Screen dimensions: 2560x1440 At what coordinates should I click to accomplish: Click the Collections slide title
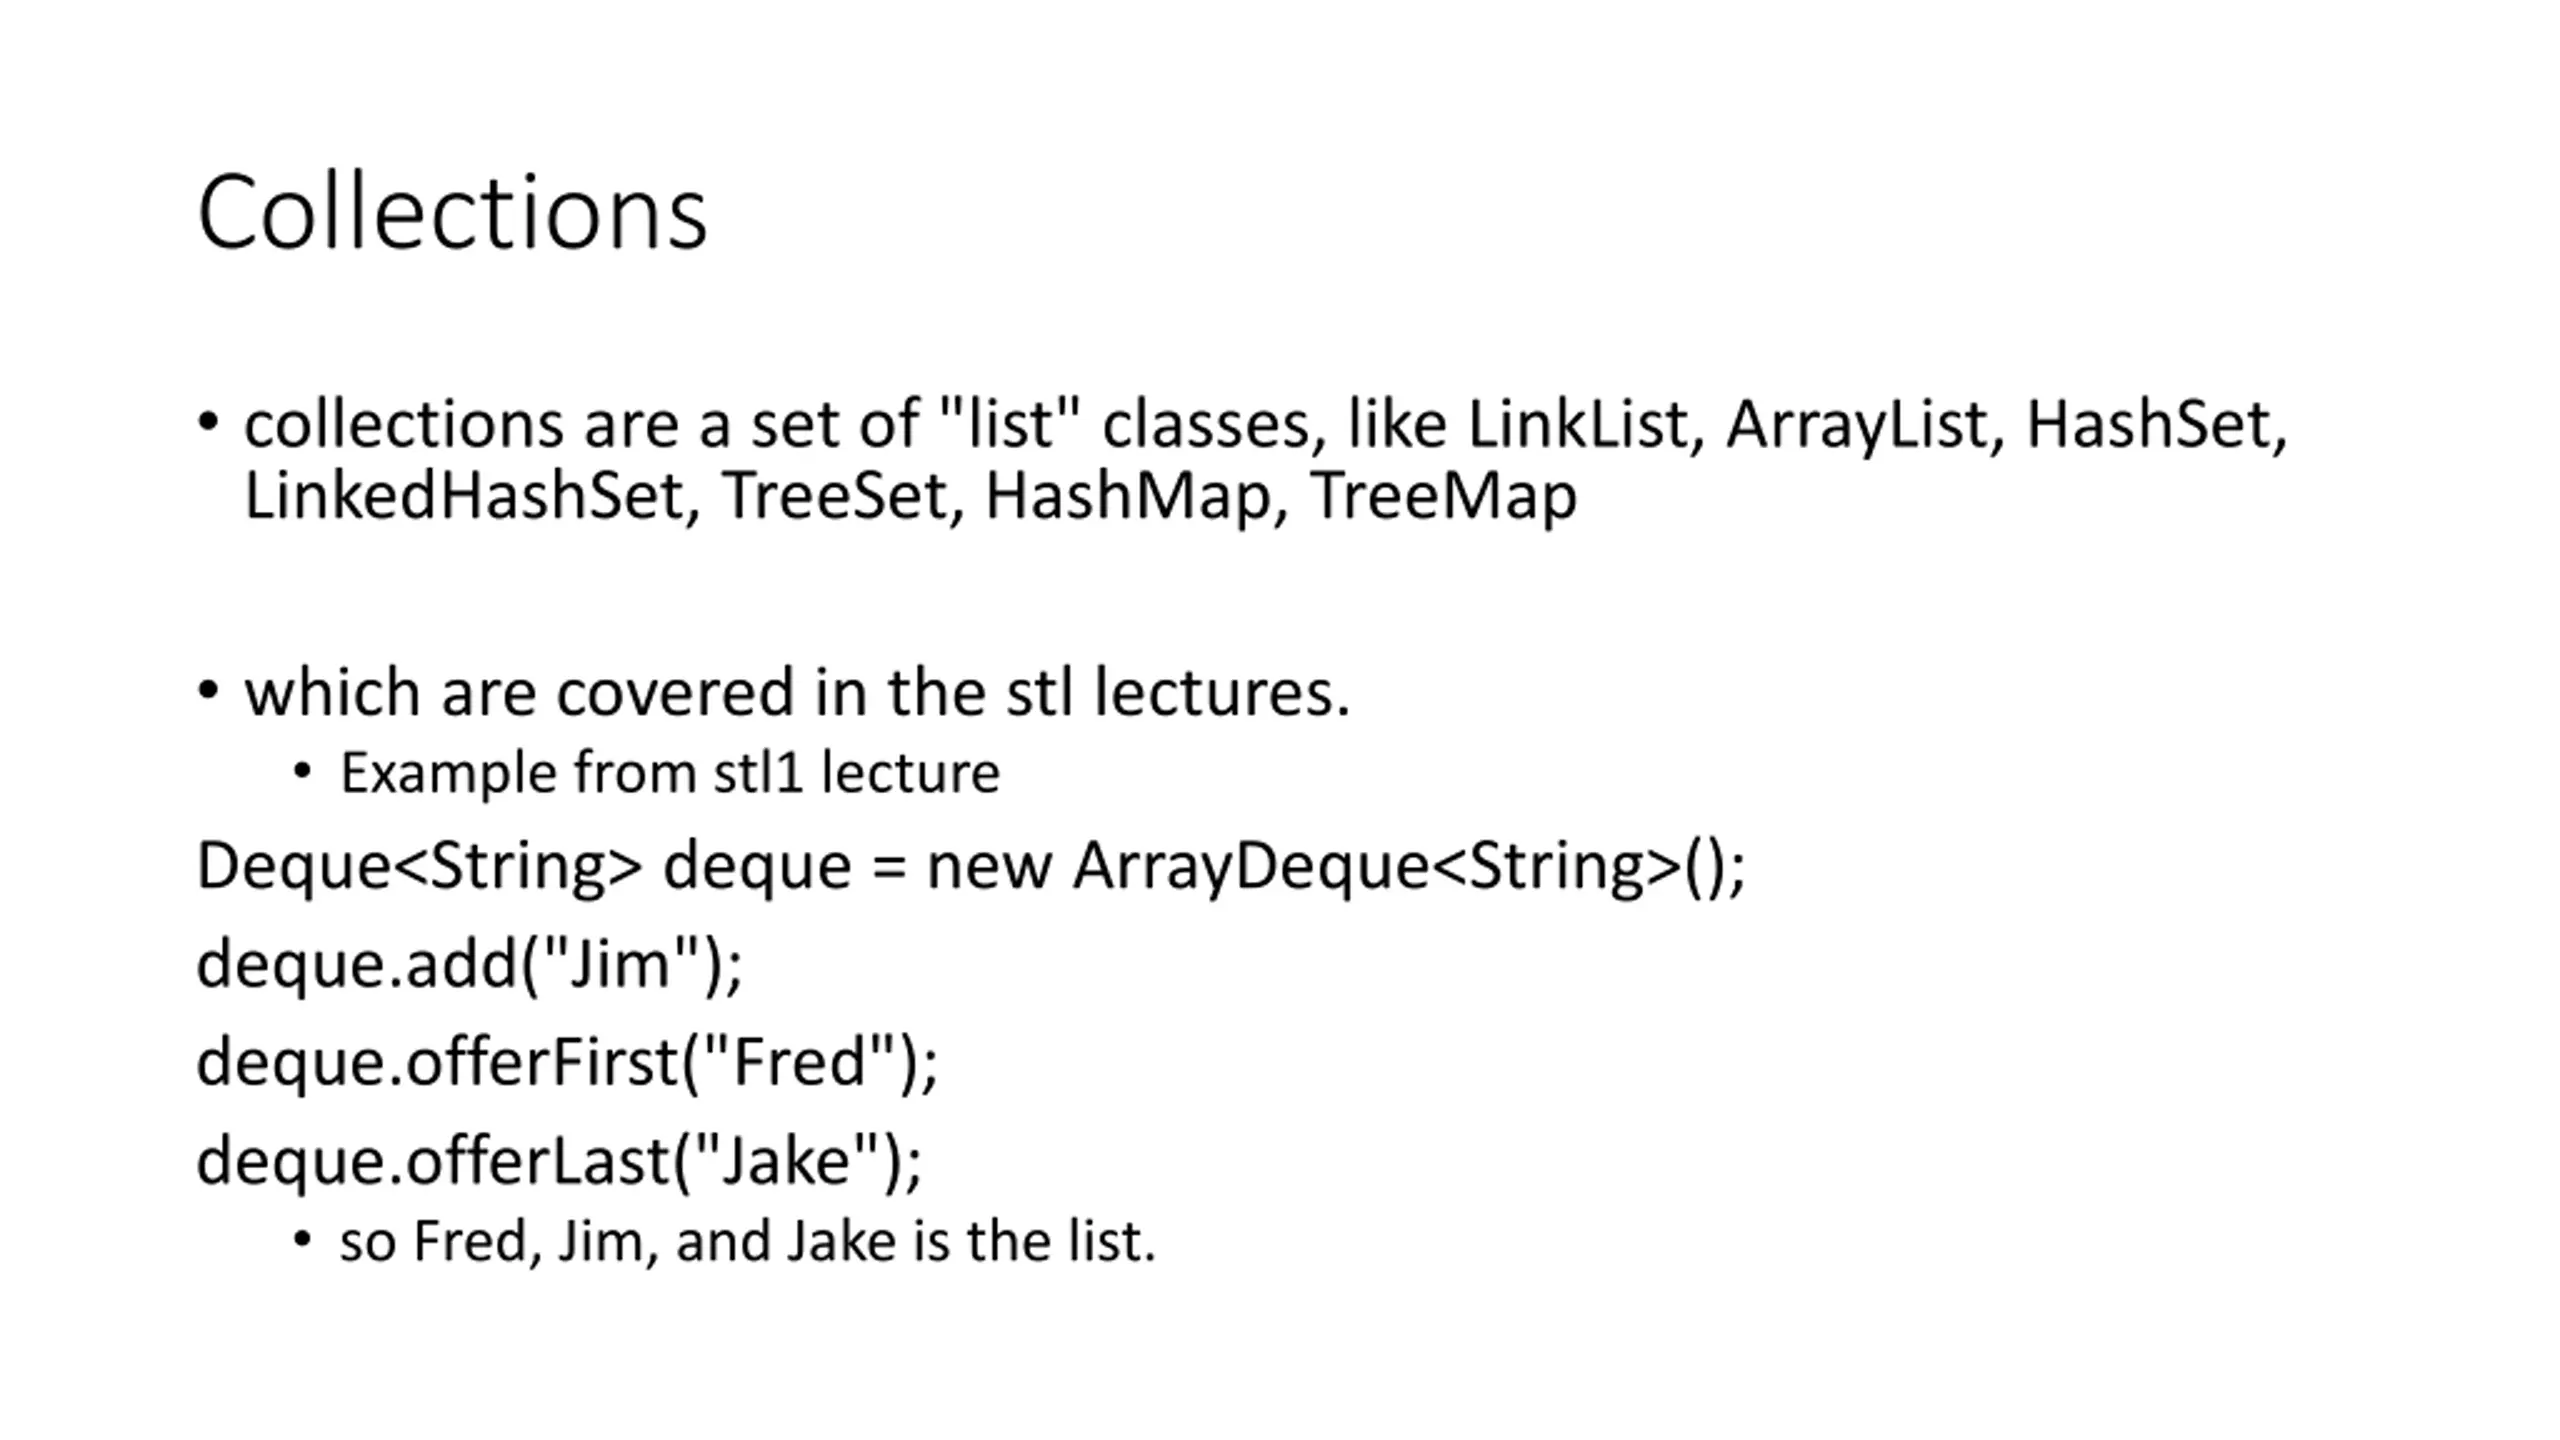[x=452, y=212]
